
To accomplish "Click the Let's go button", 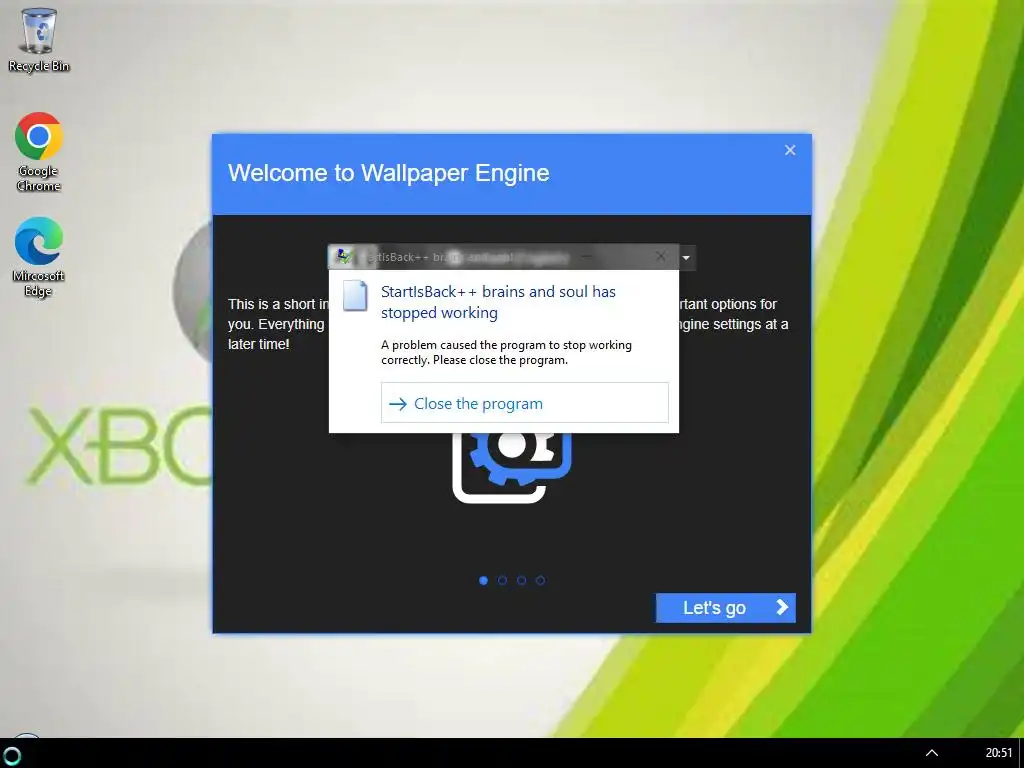I will click(x=726, y=607).
